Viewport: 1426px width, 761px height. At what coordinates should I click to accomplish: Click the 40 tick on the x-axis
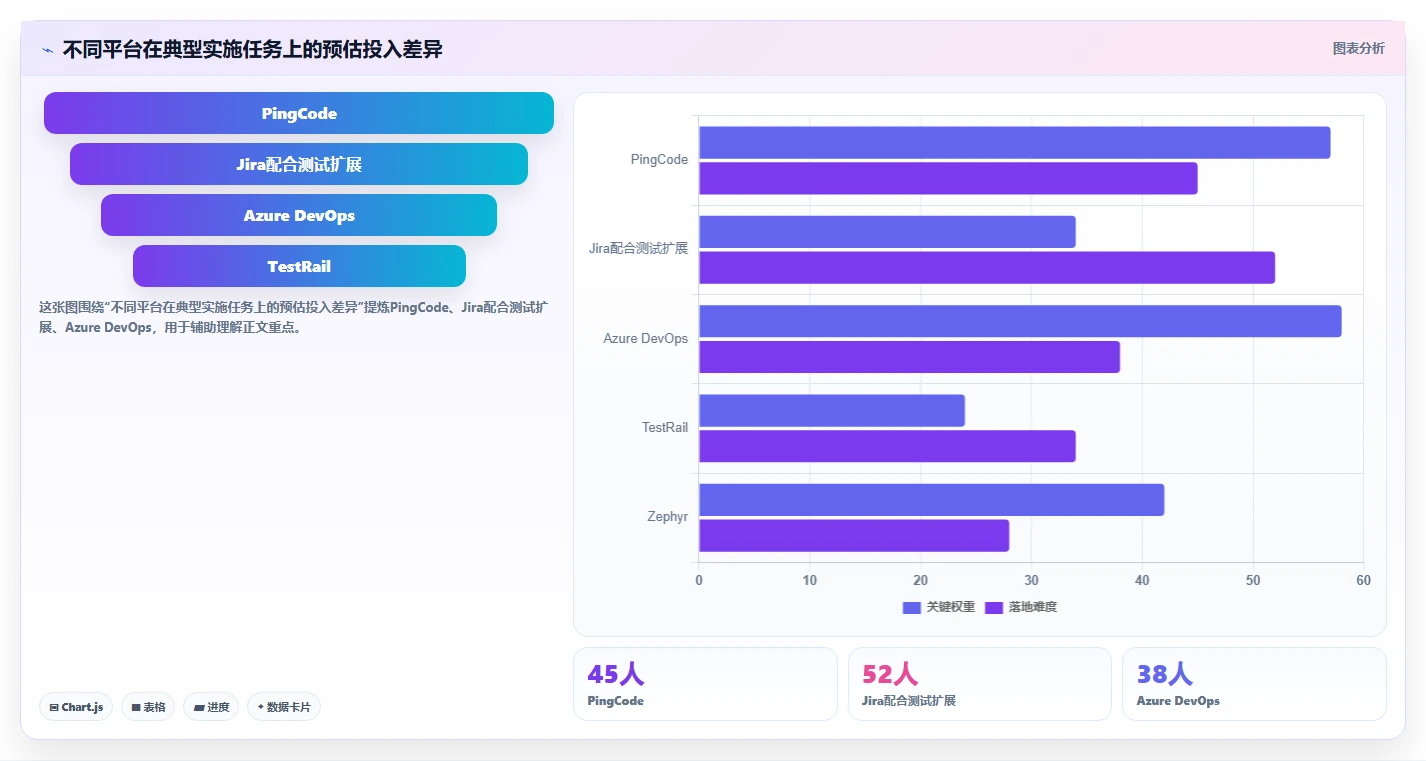[x=1142, y=581]
